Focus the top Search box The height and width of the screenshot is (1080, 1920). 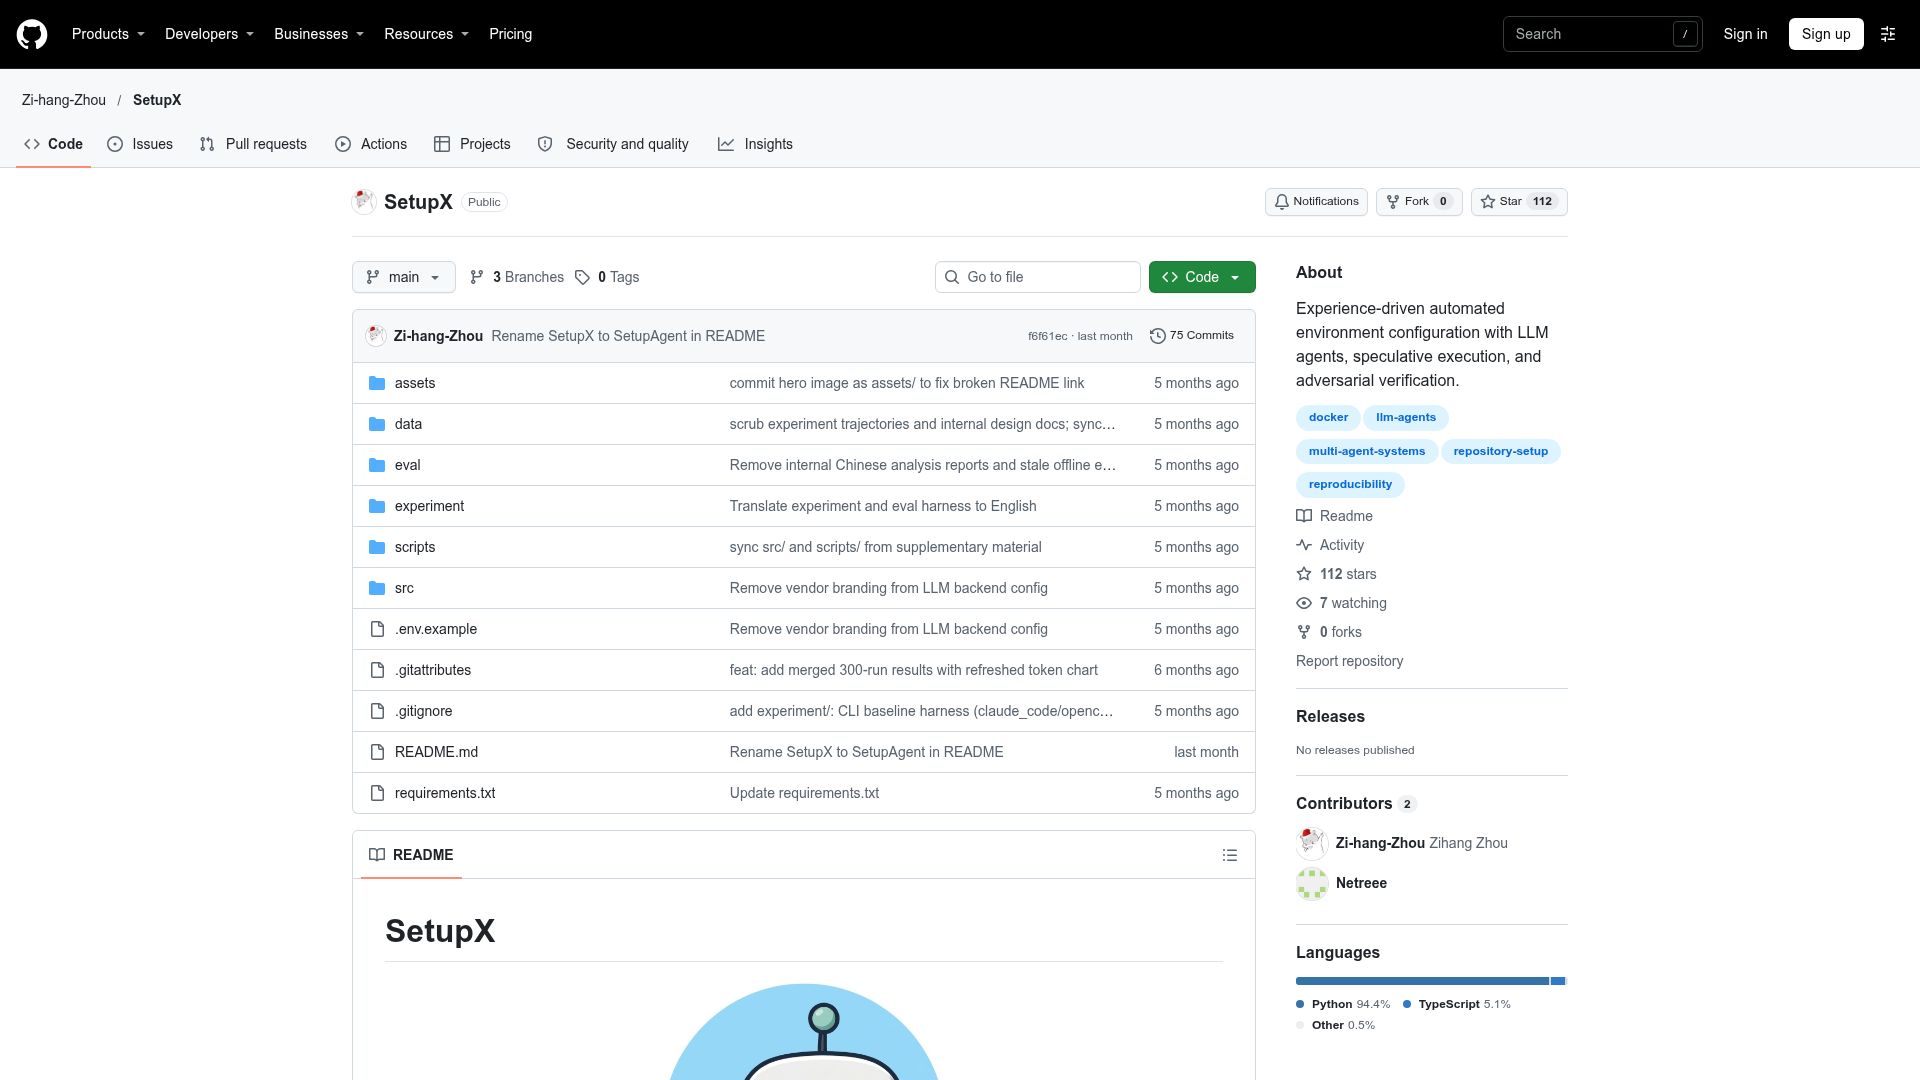coord(1602,34)
